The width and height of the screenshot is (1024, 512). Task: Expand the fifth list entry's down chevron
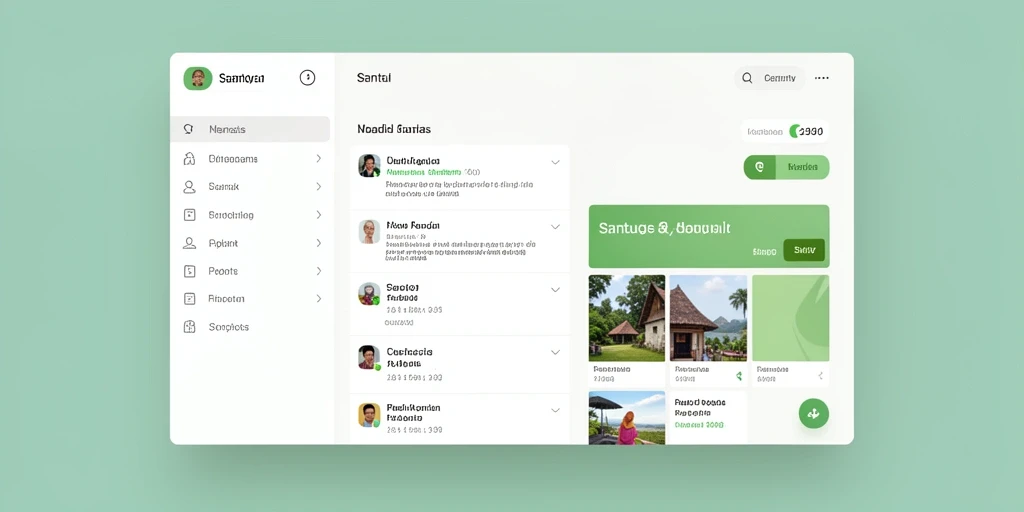tap(555, 411)
